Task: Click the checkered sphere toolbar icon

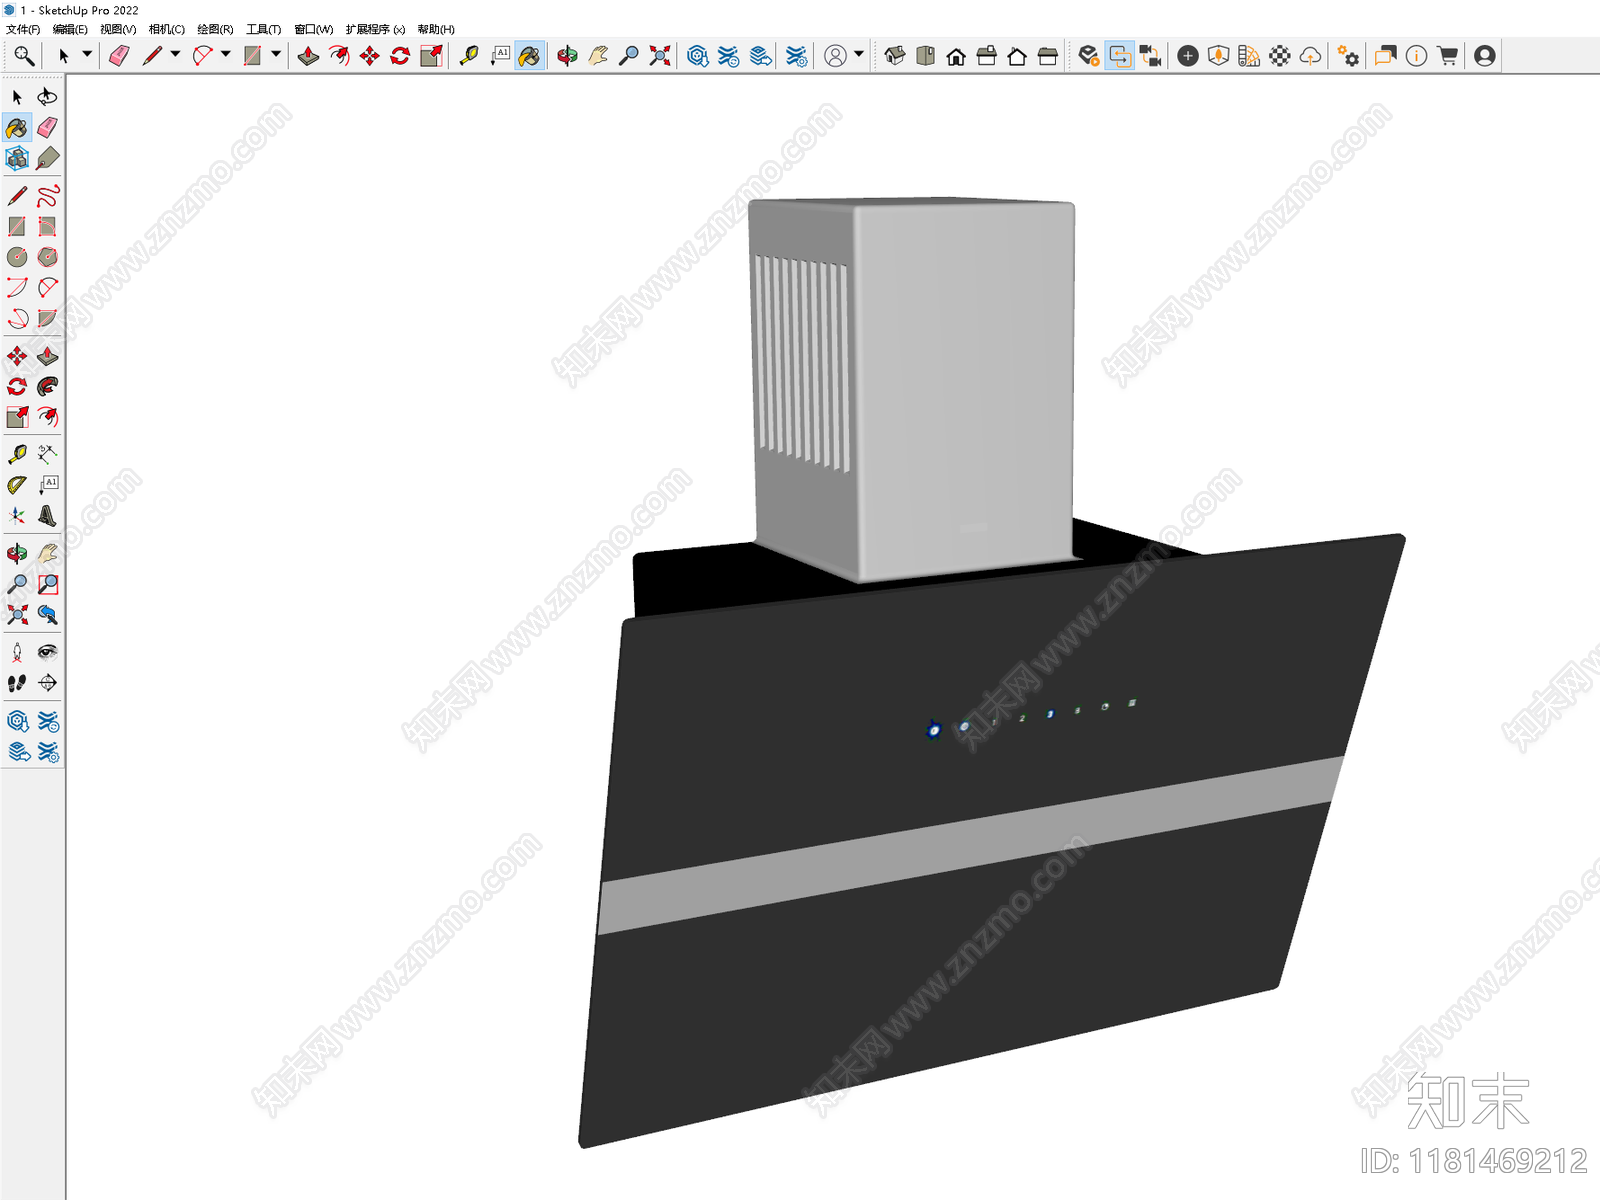Action: (1280, 56)
